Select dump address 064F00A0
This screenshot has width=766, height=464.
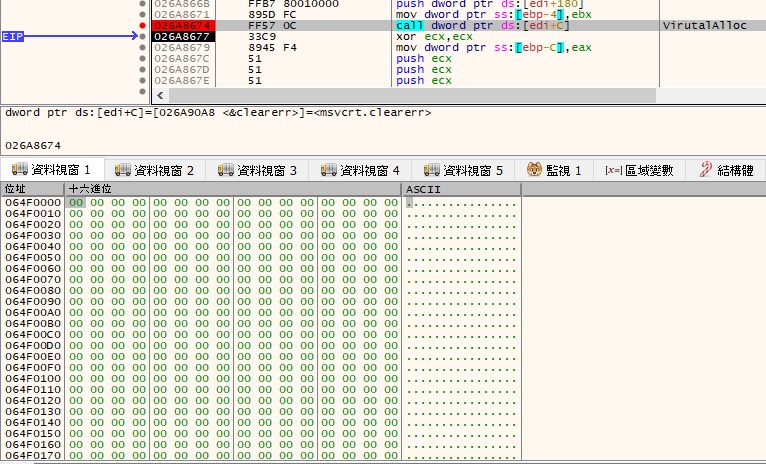(33, 313)
